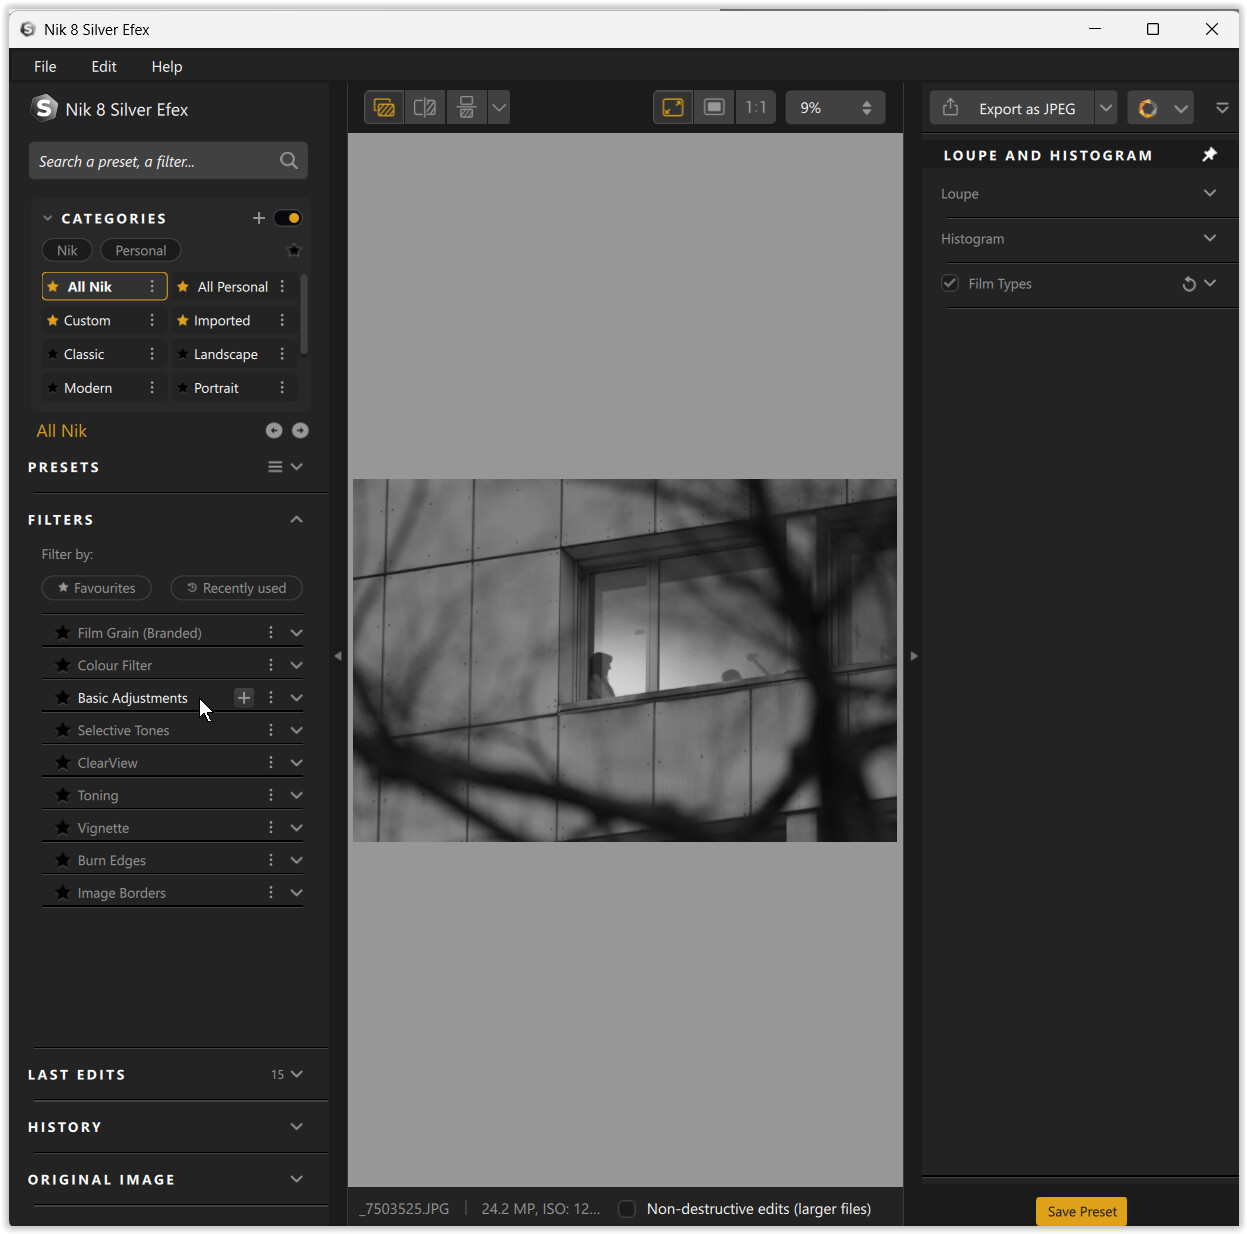This screenshot has height=1234, width=1247.
Task: Click the next preset arrow icon
Action: click(x=300, y=431)
